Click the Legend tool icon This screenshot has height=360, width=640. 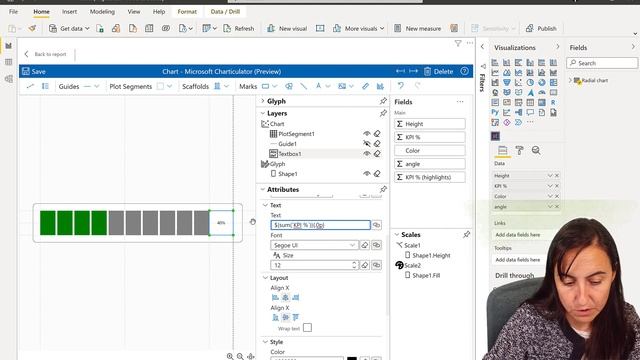(x=45, y=86)
